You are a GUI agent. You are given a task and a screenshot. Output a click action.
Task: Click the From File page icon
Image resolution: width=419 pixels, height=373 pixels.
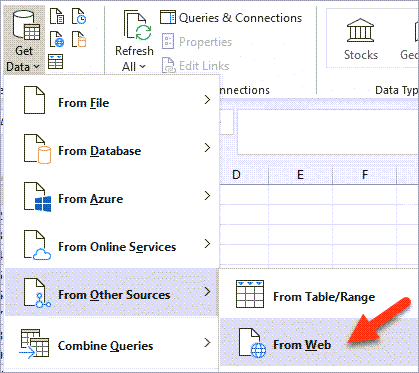tap(34, 100)
